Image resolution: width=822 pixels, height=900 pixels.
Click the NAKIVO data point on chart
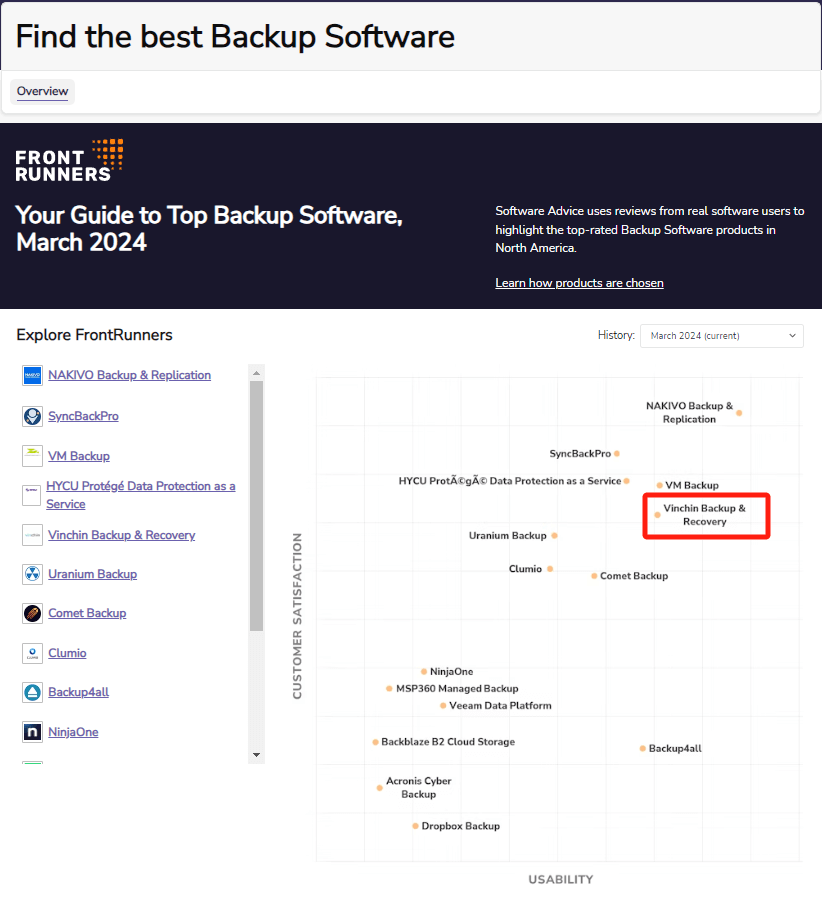739,413
